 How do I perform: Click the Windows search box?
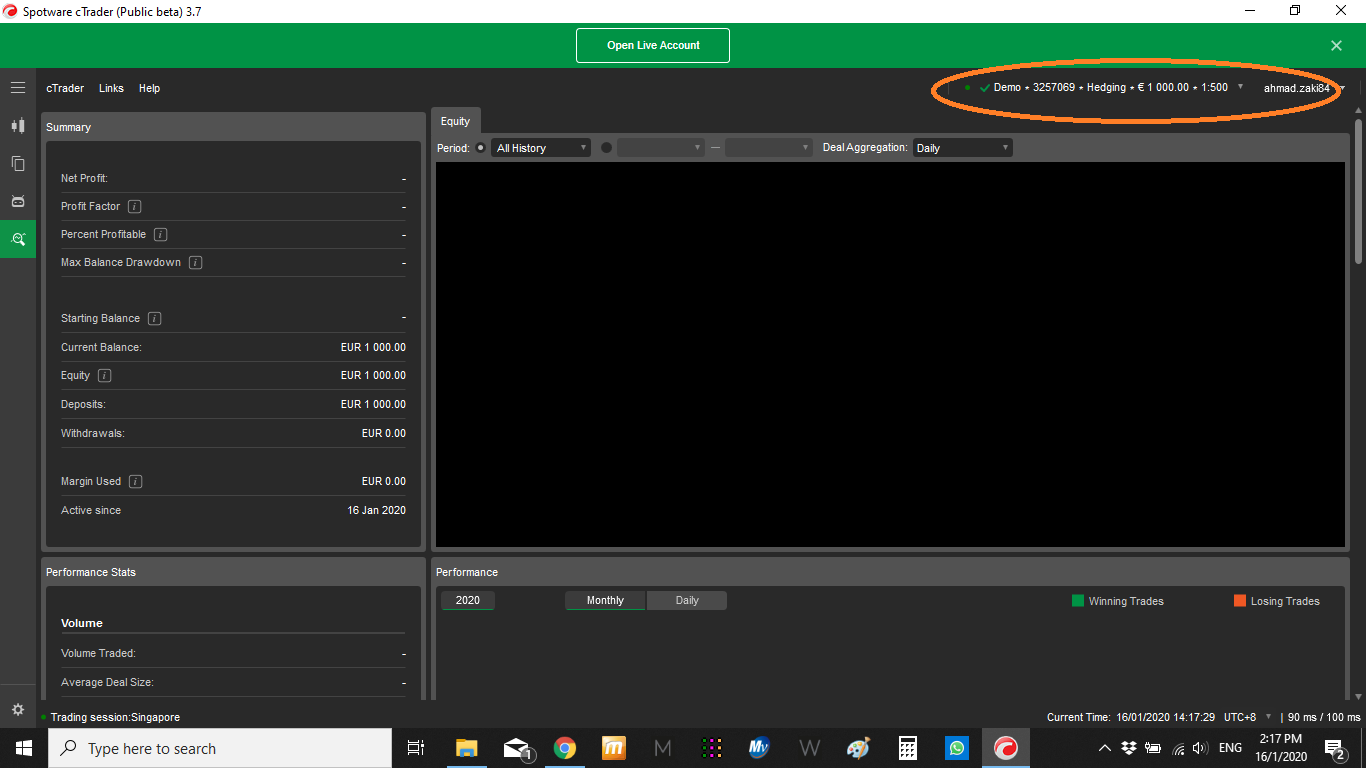click(x=220, y=748)
